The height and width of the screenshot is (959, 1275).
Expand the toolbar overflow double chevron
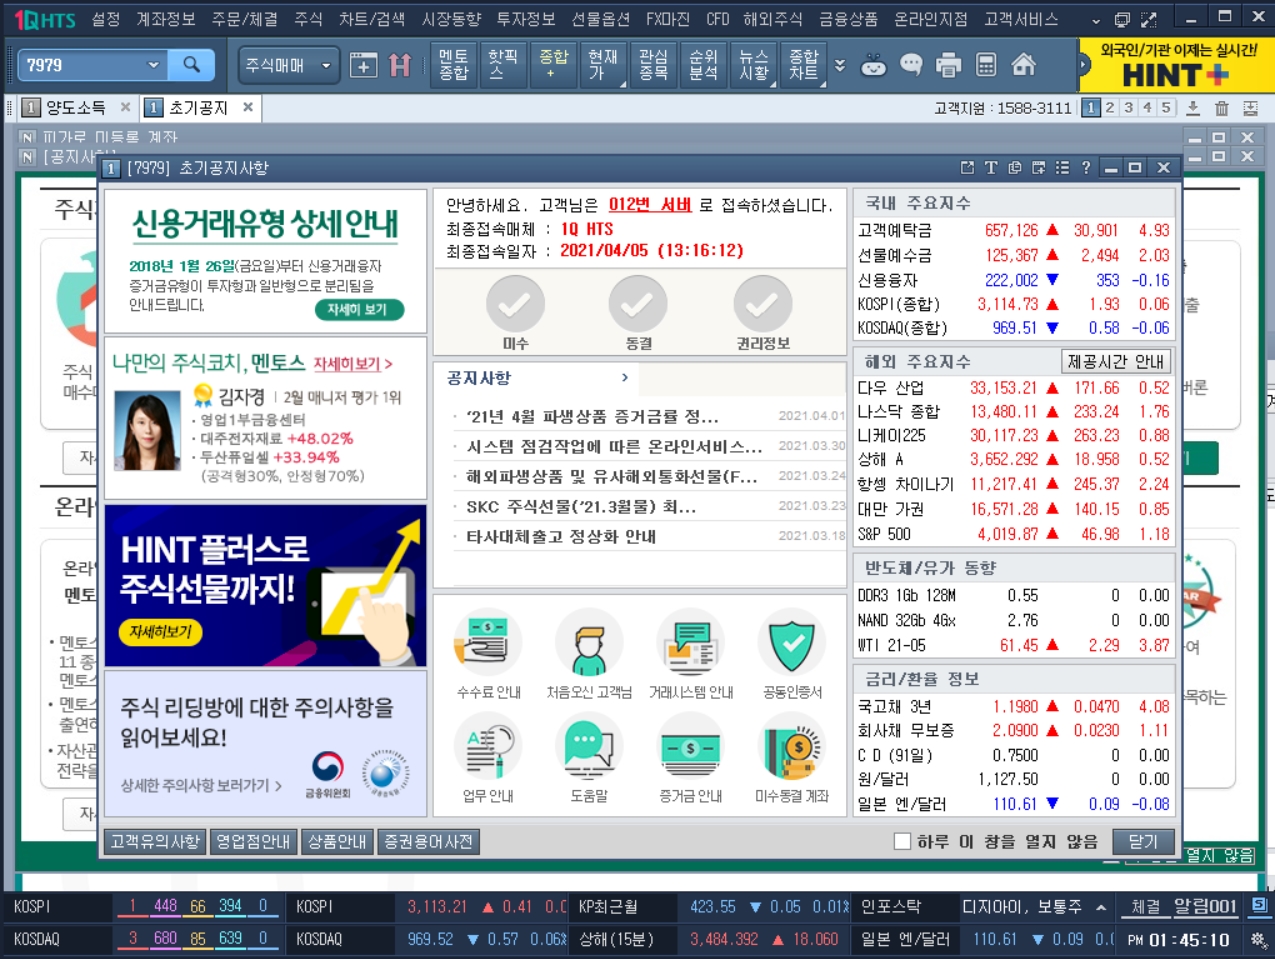pyautogui.click(x=840, y=66)
